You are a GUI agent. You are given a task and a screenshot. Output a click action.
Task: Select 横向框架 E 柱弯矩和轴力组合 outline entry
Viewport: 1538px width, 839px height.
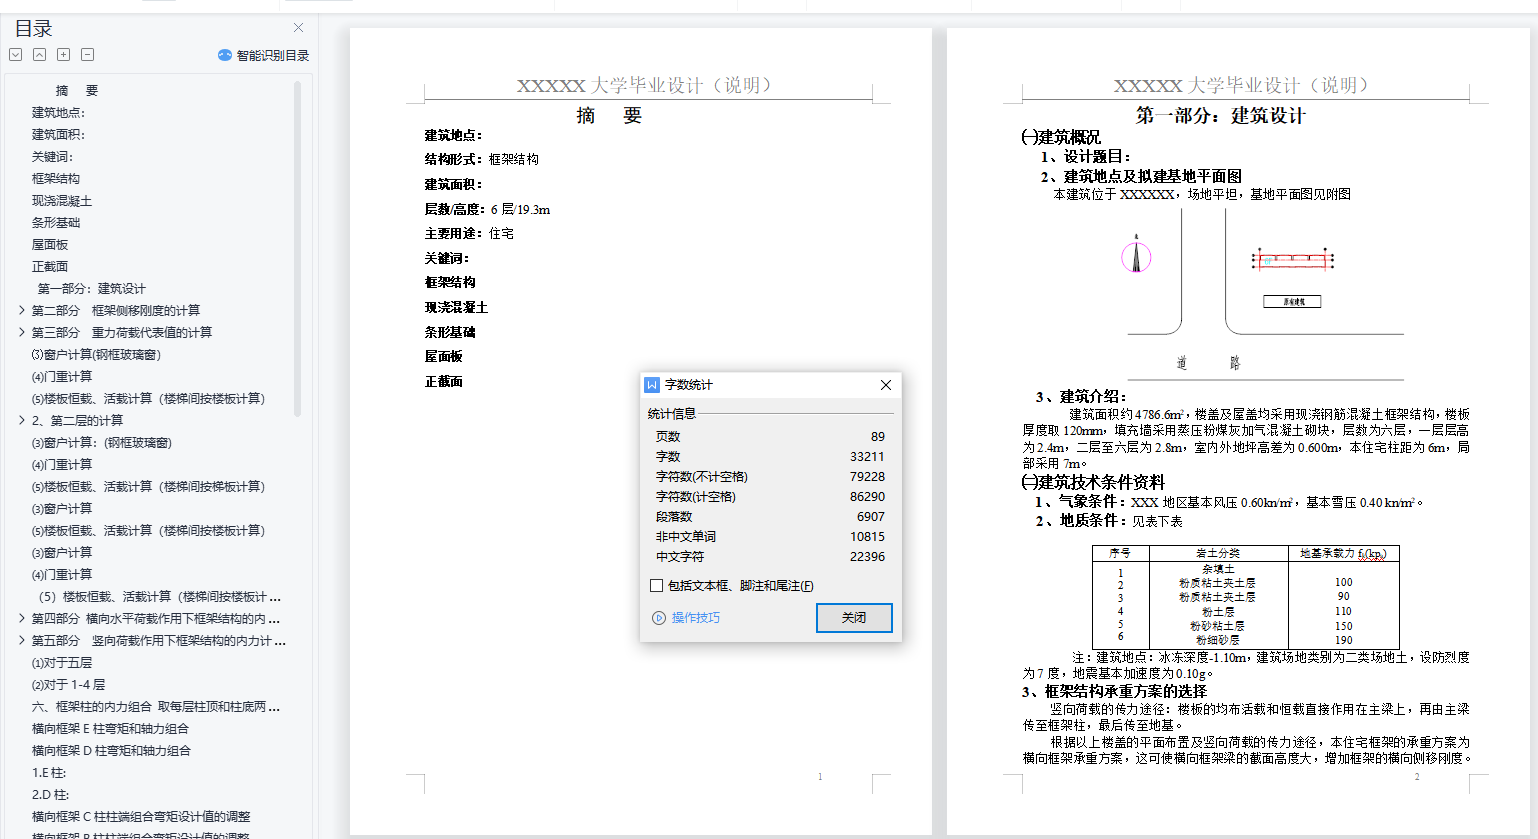tap(110, 728)
